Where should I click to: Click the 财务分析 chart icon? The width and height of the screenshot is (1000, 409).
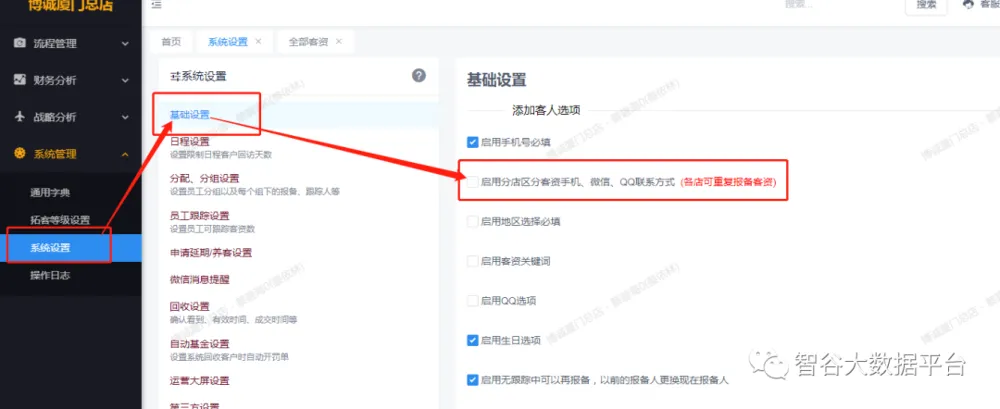(x=19, y=80)
